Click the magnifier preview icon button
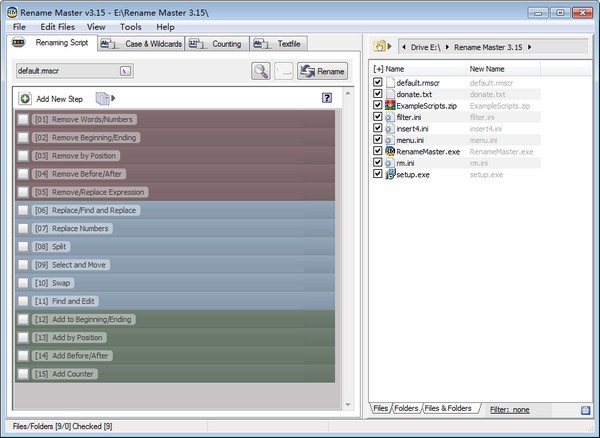This screenshot has height=438, width=600. point(261,71)
